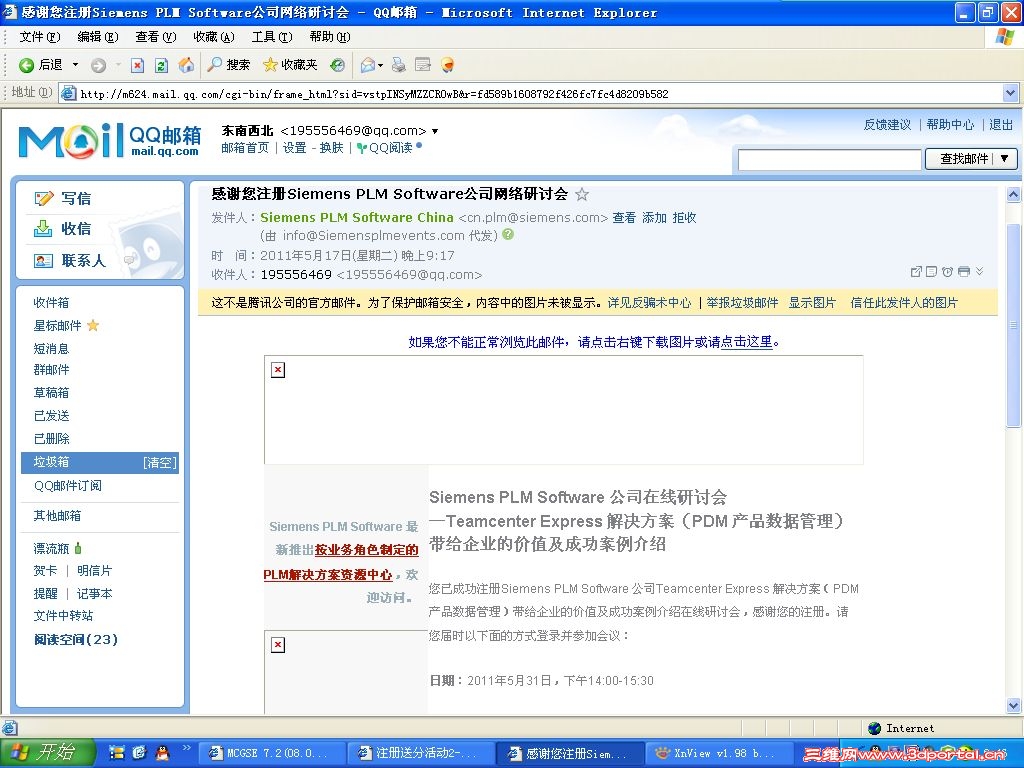The image size is (1024, 768).
Task: Open the 查看(V) menu
Action: click(155, 37)
